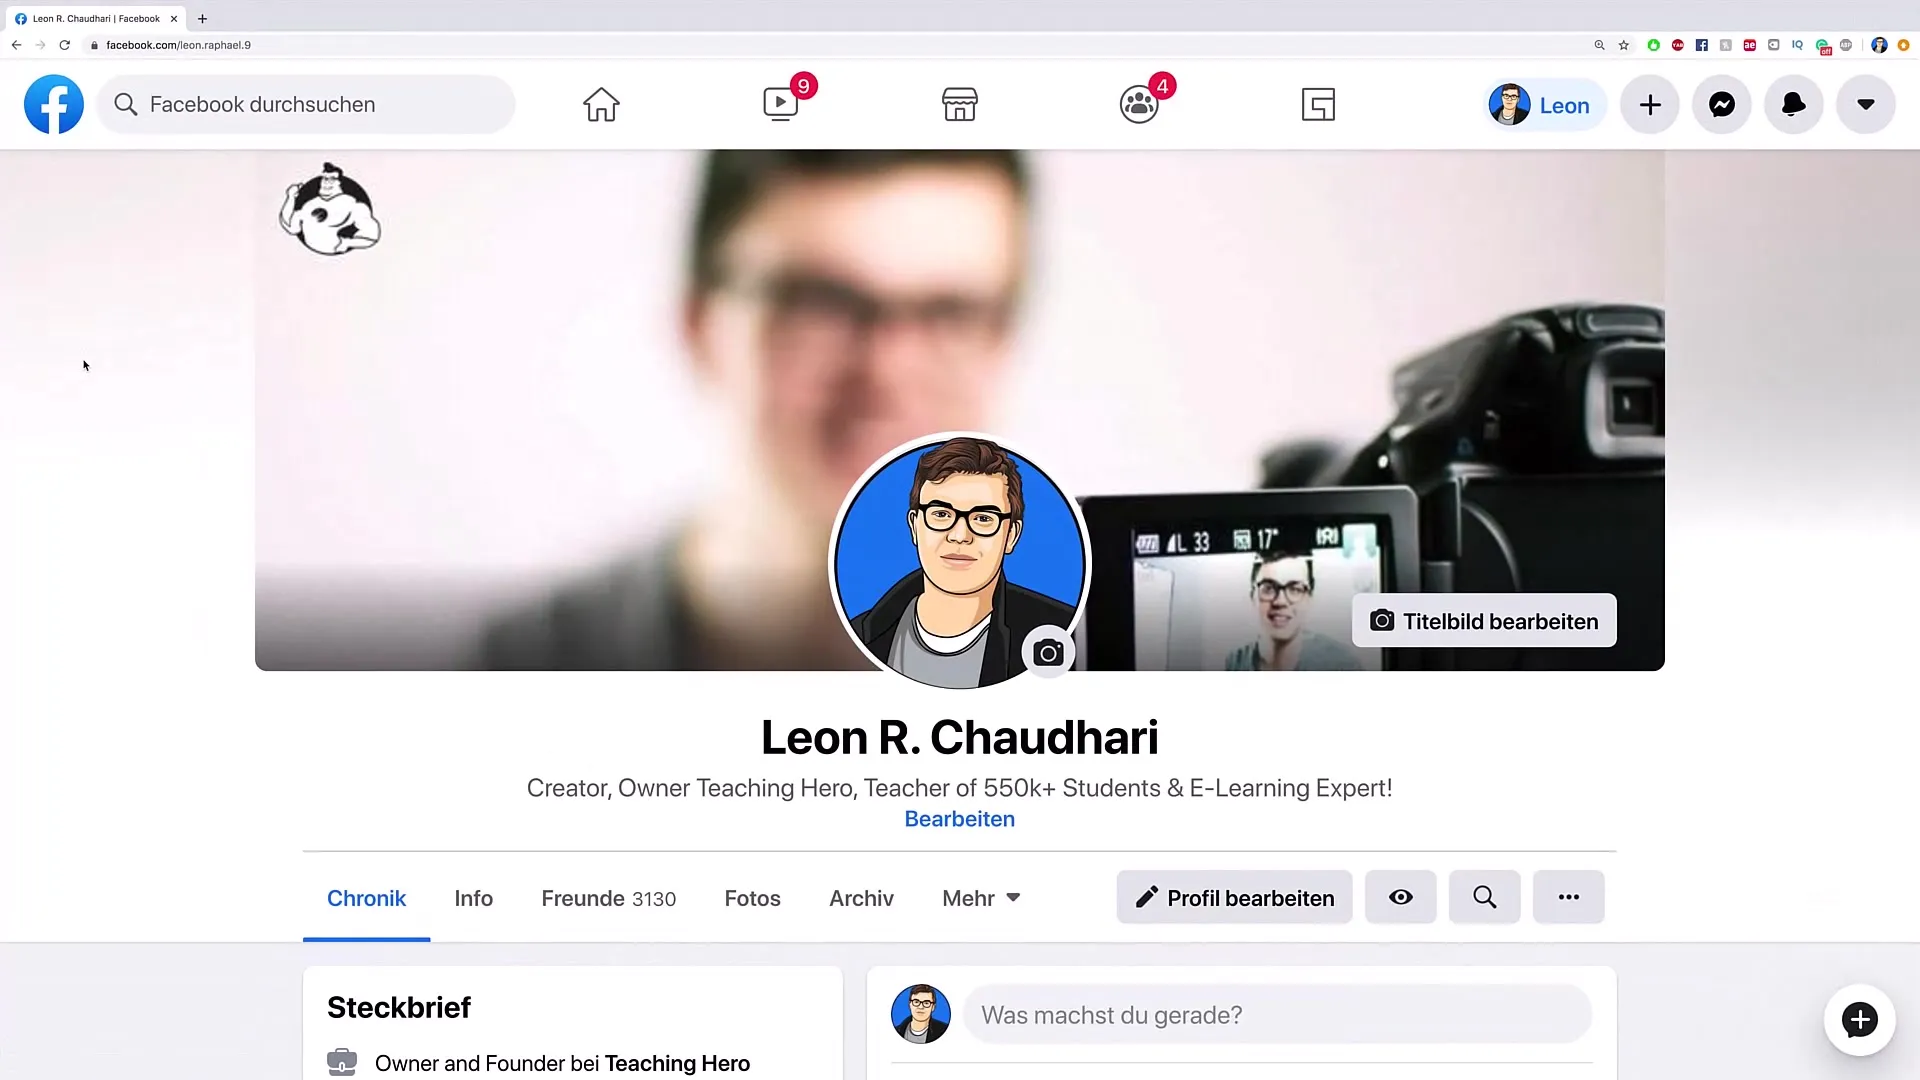Toggle the profile visibility eye icon
Image resolution: width=1920 pixels, height=1080 pixels.
1400,897
